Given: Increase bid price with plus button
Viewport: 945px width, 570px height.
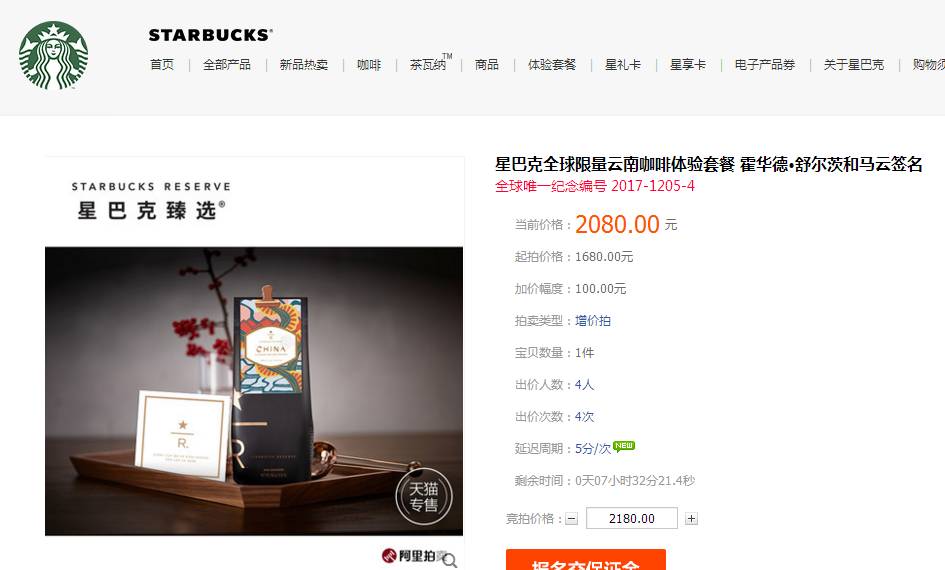Looking at the screenshot, I should [x=691, y=519].
